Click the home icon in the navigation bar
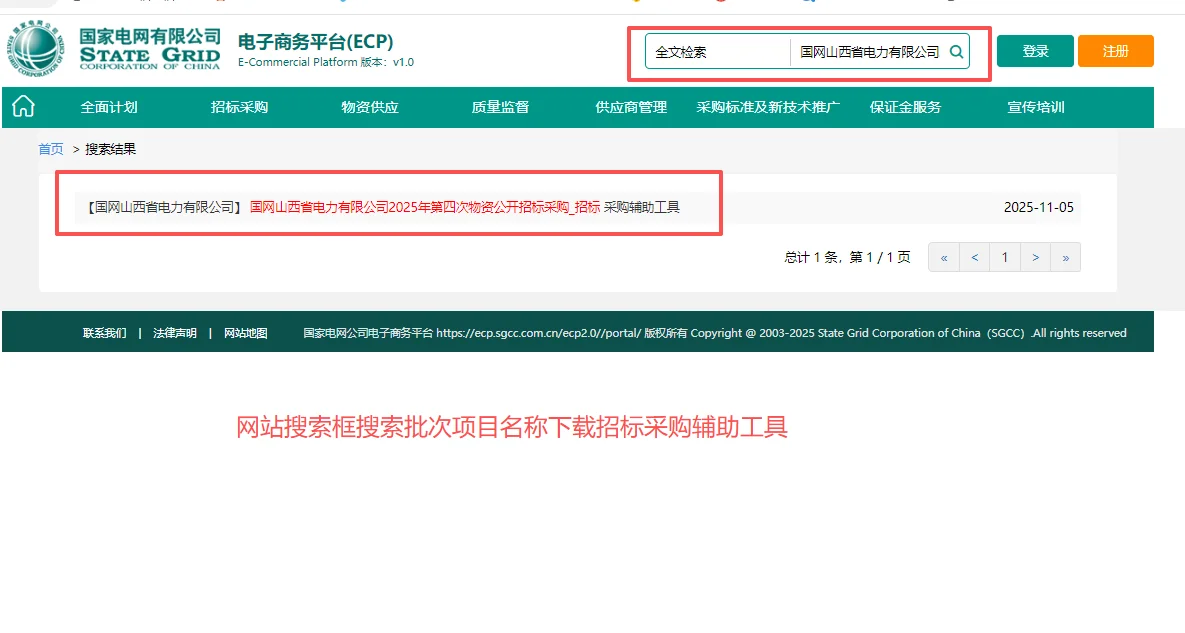The height and width of the screenshot is (633, 1185). [x=22, y=107]
